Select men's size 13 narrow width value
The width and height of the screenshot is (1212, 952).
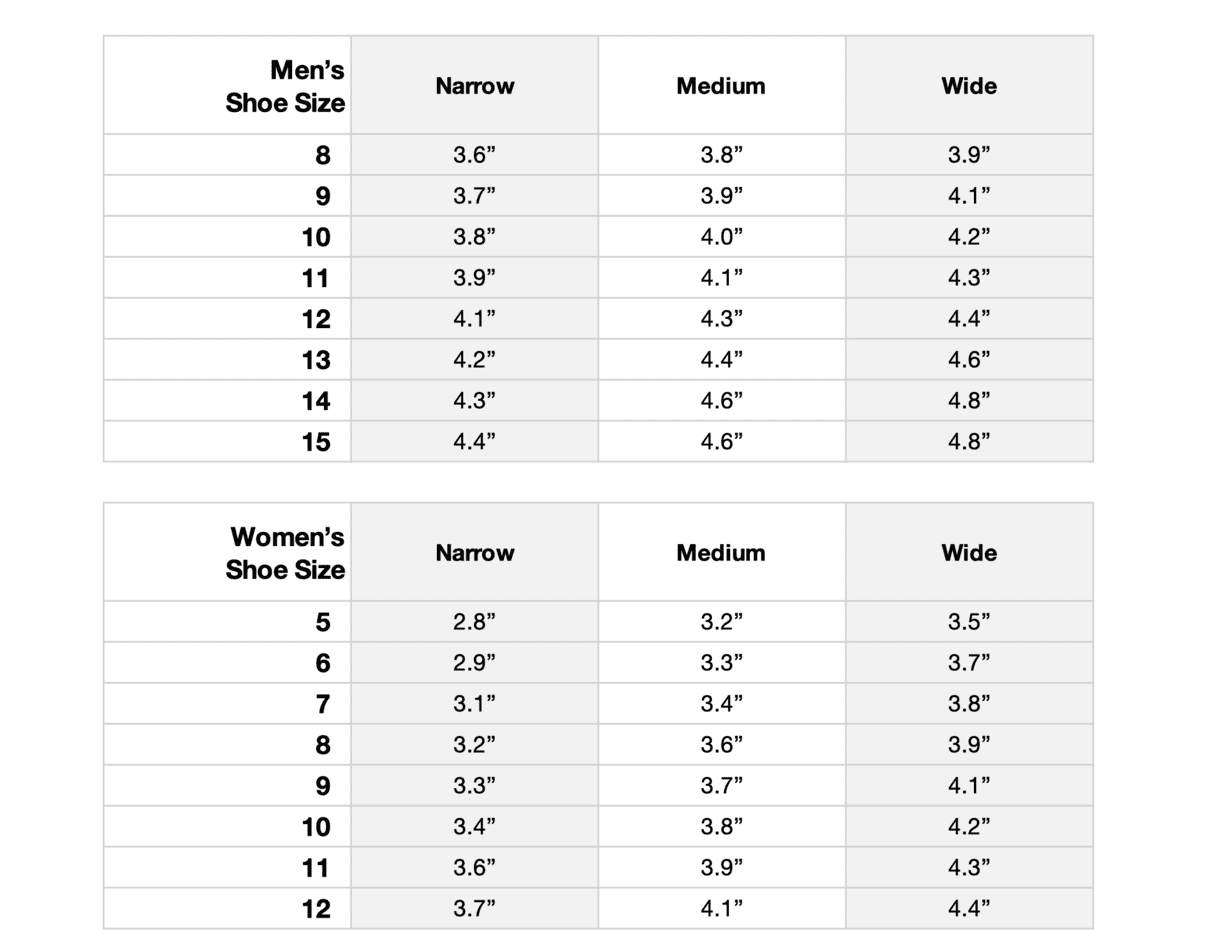click(x=475, y=360)
